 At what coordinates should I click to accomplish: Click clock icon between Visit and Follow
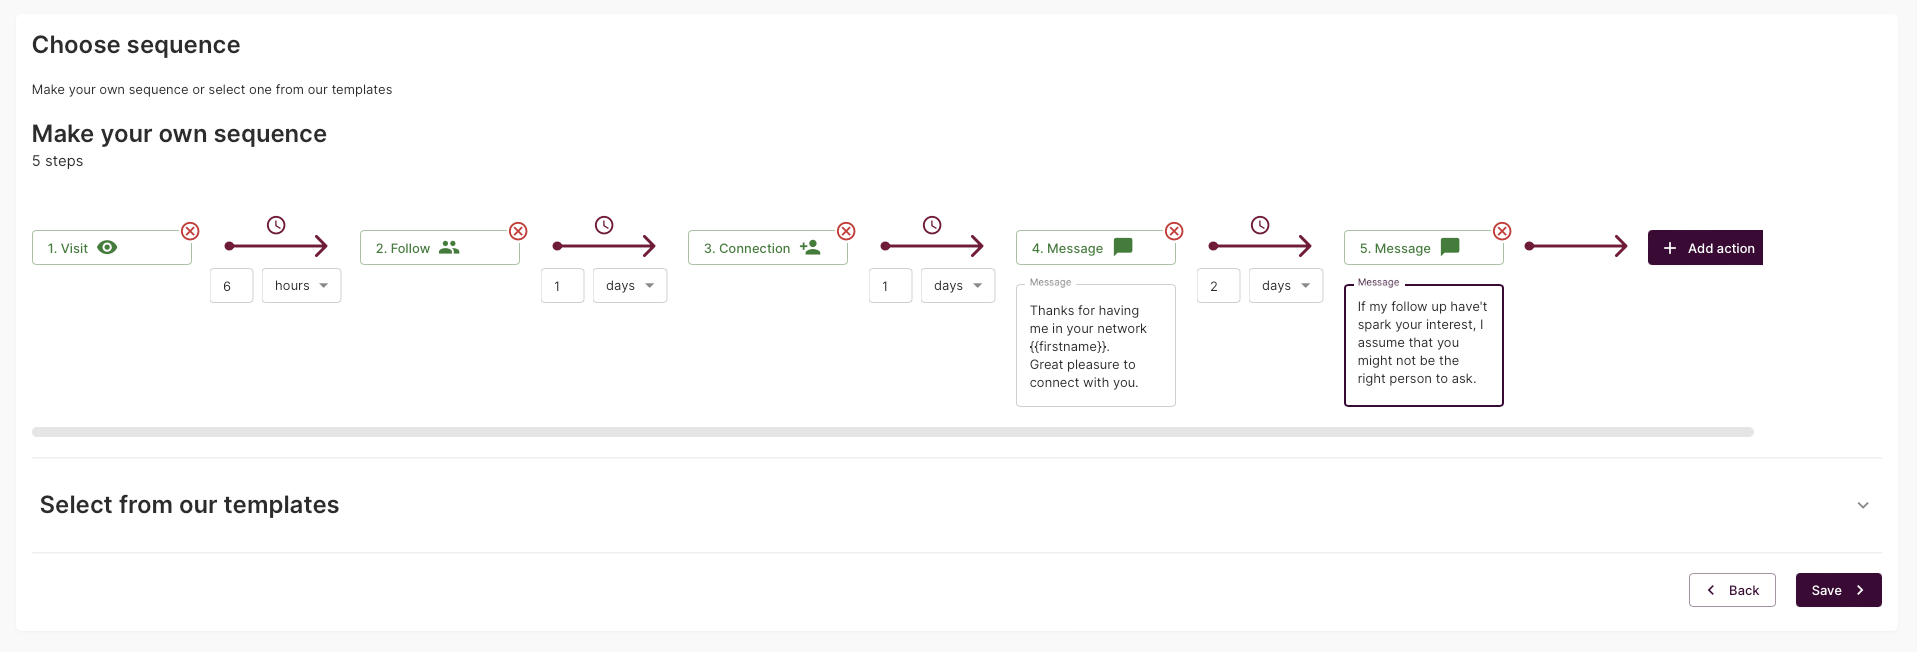click(276, 225)
